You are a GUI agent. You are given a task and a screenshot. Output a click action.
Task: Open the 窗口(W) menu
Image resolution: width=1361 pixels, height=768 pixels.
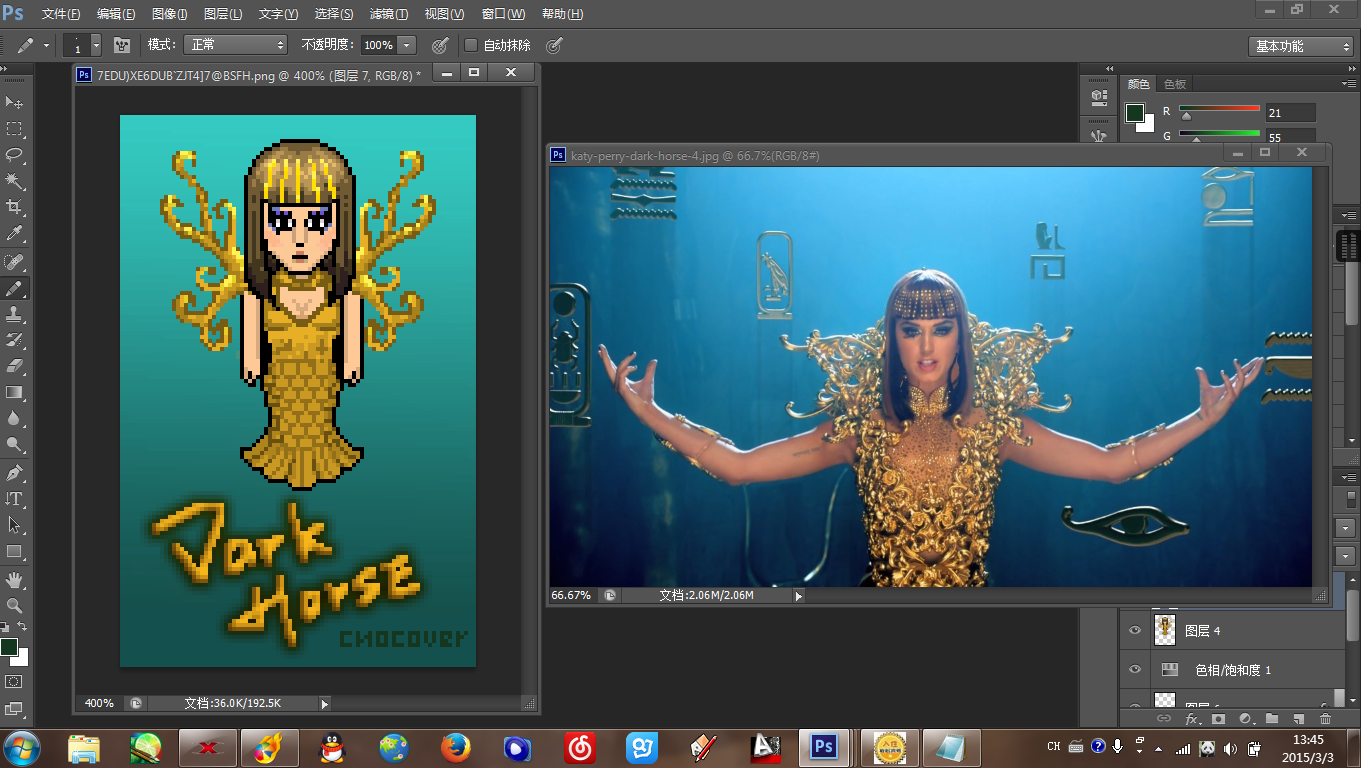tap(503, 14)
